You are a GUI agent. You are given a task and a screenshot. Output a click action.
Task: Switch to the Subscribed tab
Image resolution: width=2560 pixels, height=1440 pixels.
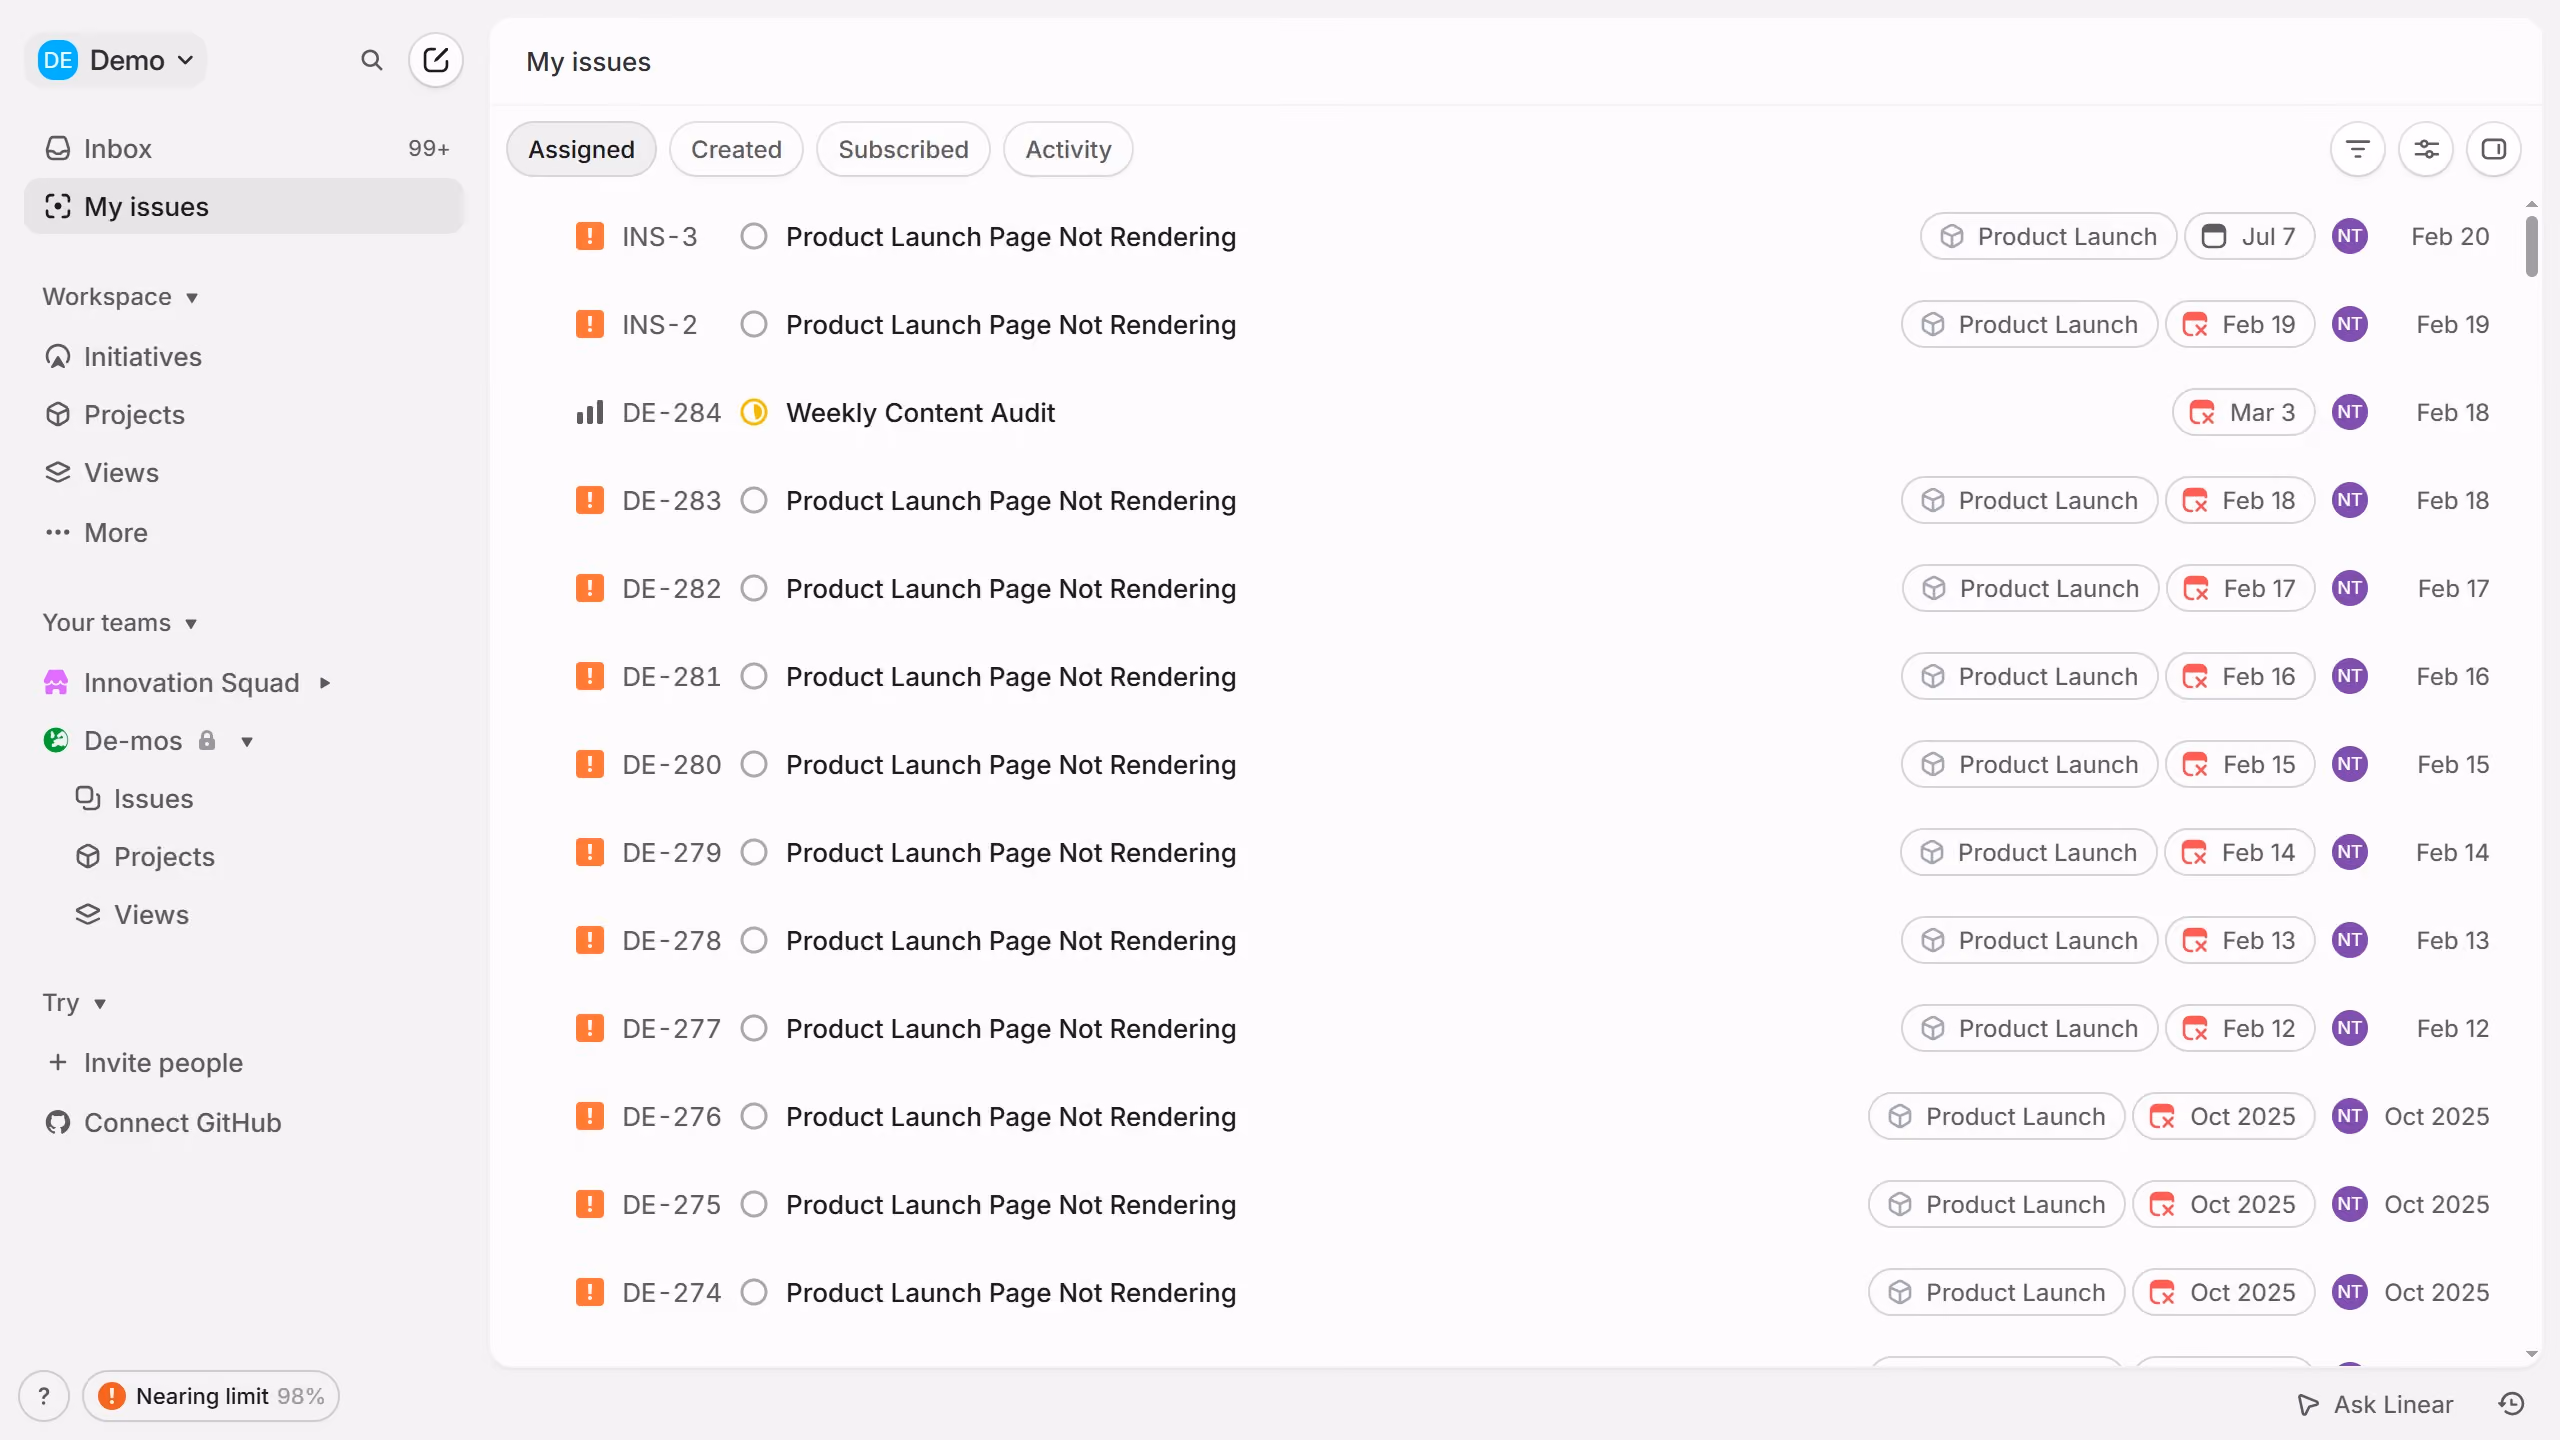(x=903, y=150)
